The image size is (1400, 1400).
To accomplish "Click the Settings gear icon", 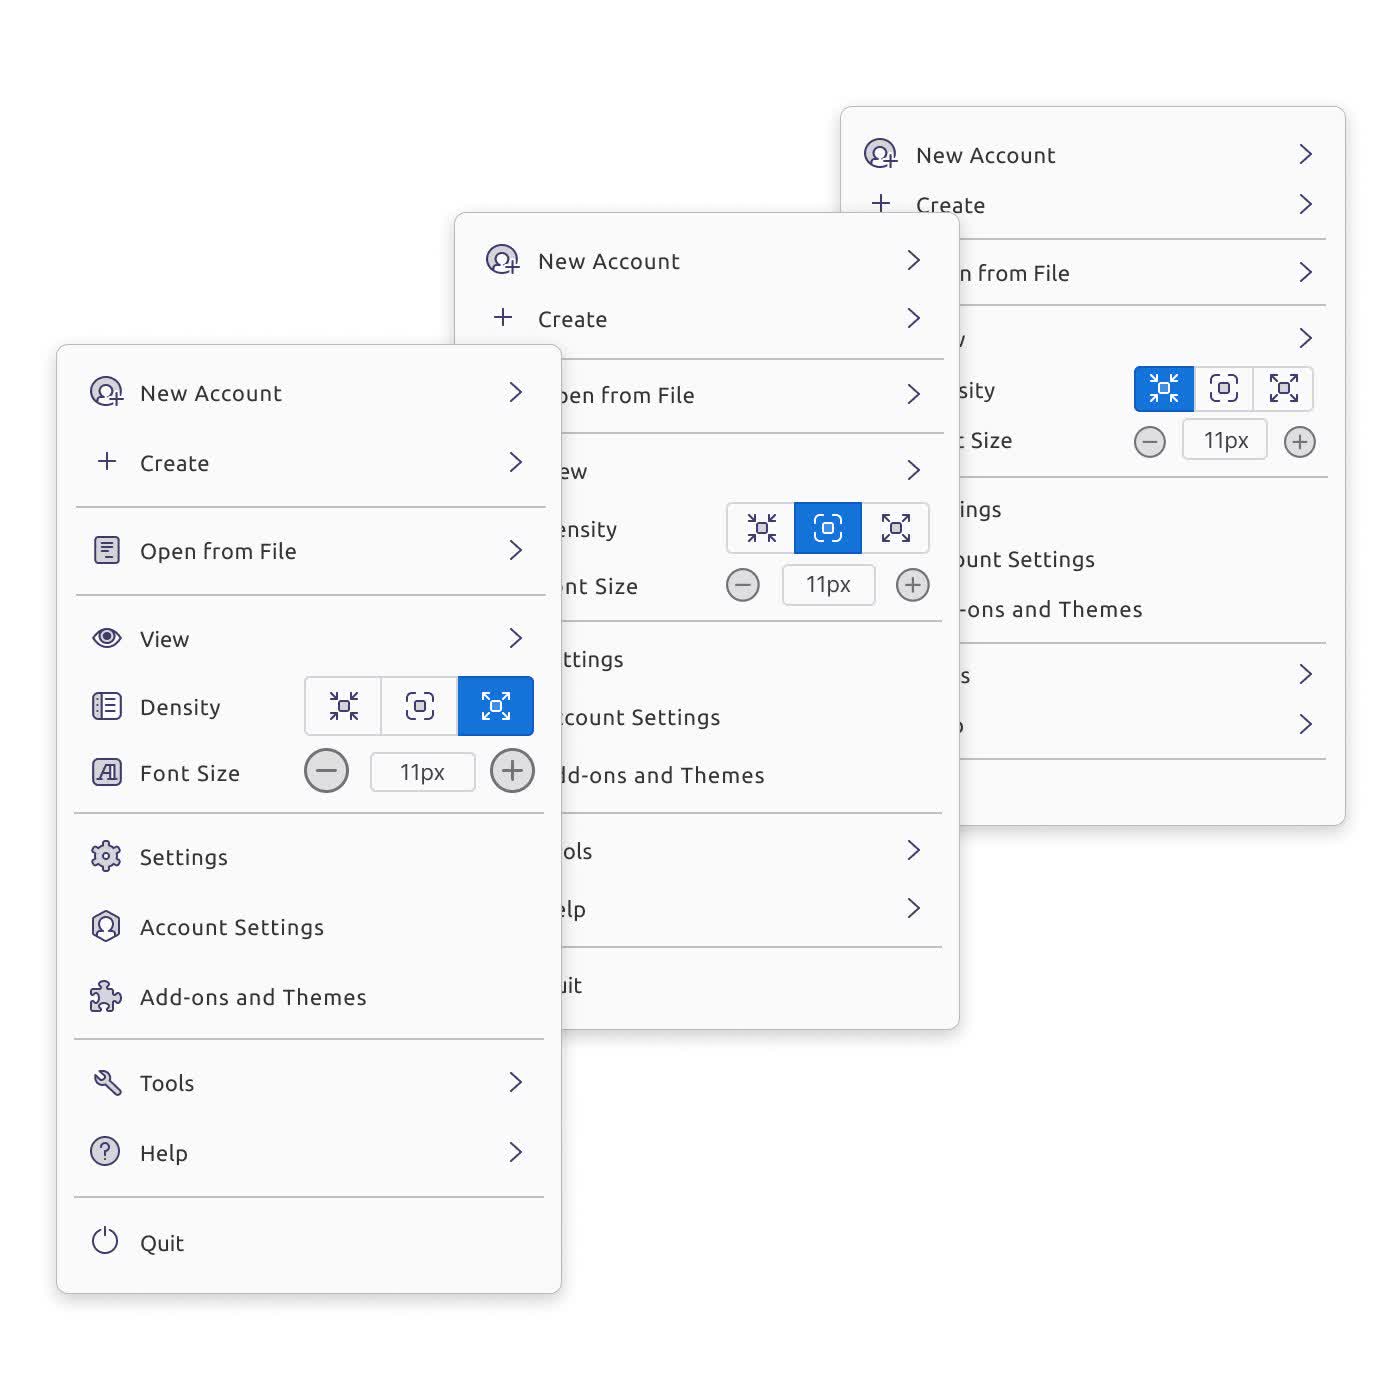I will tap(106, 857).
